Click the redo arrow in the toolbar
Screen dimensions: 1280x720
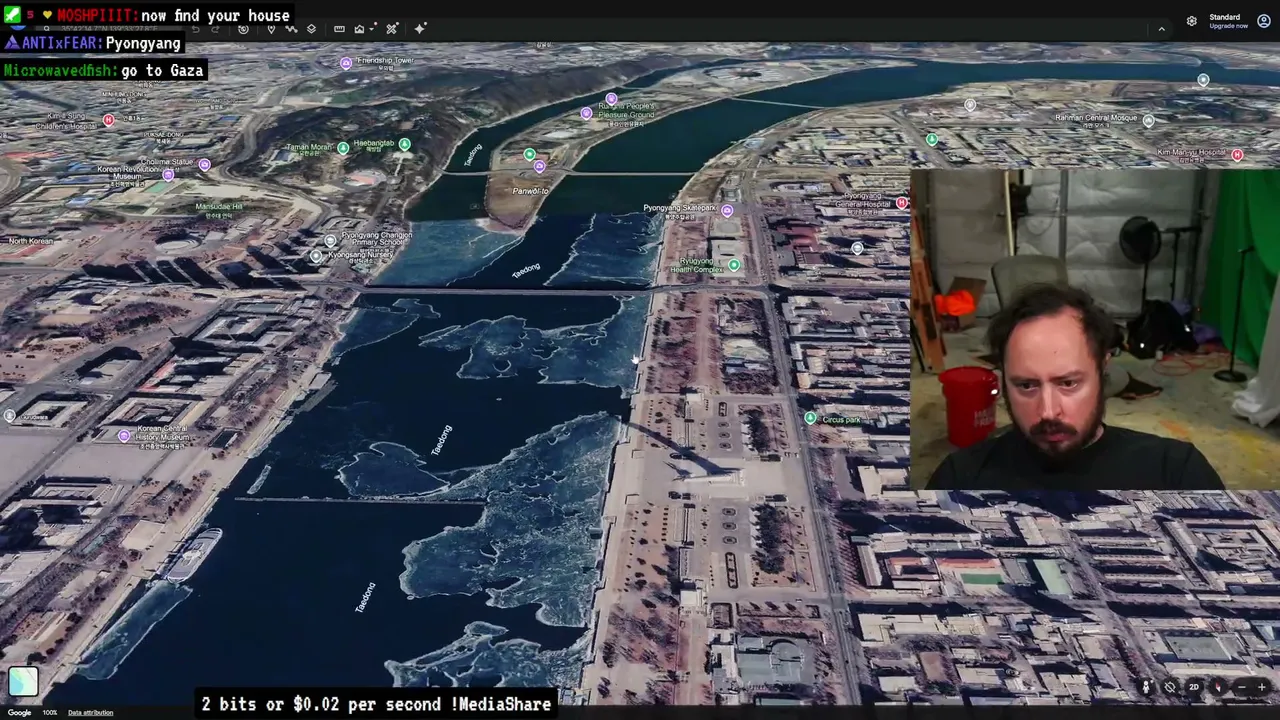(216, 29)
